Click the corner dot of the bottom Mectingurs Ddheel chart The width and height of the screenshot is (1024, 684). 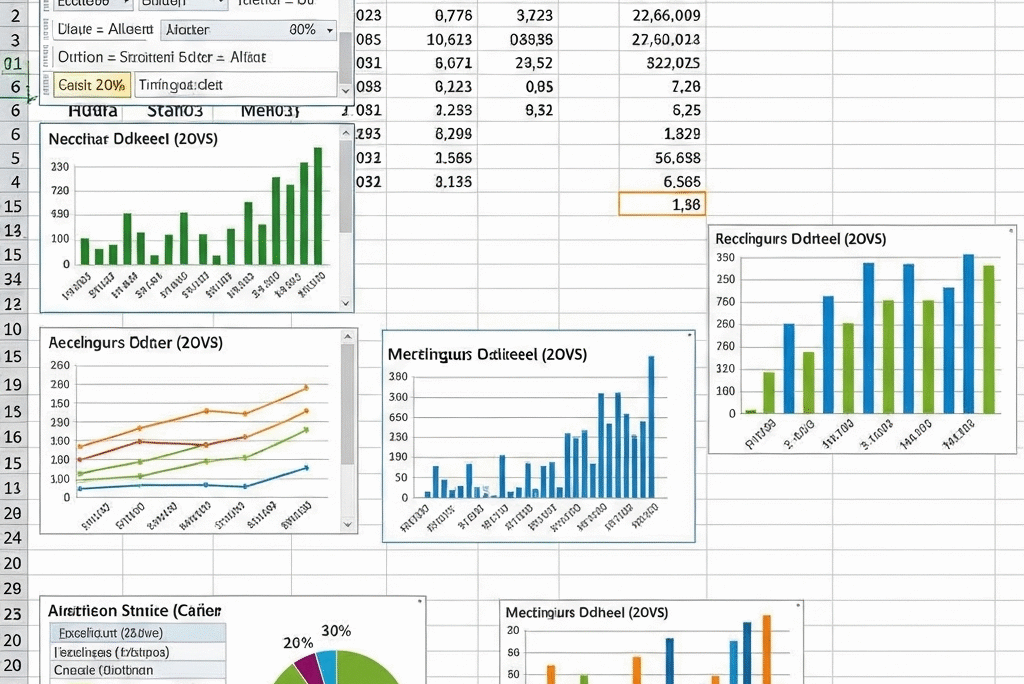click(798, 605)
